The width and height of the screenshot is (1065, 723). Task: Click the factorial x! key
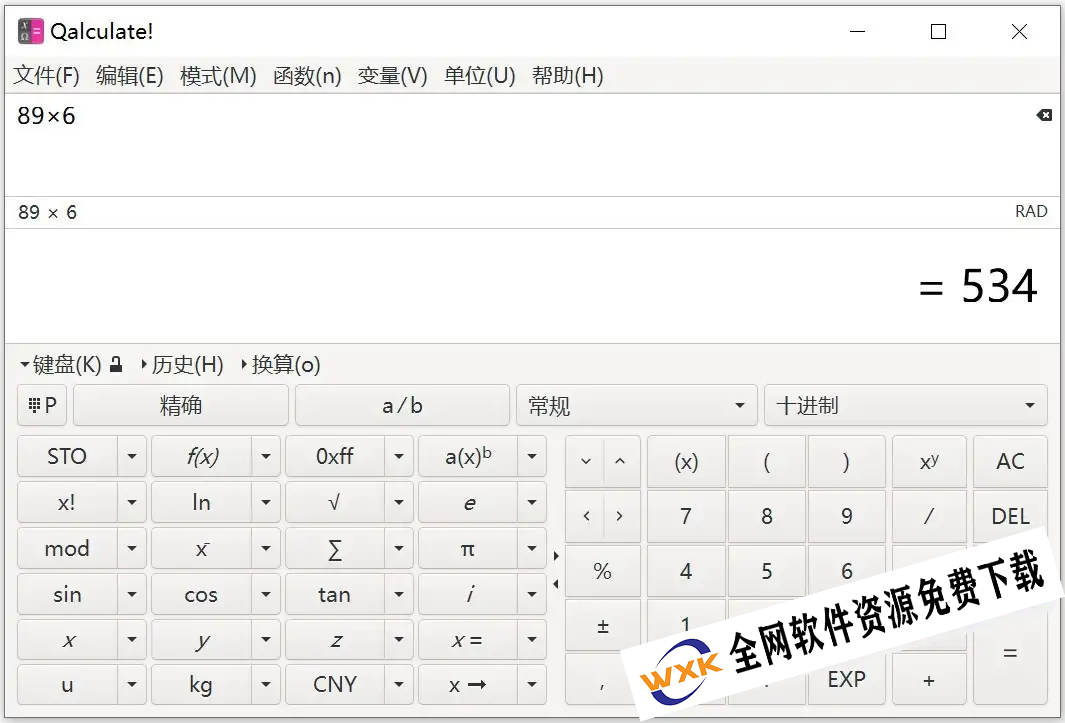[67, 502]
